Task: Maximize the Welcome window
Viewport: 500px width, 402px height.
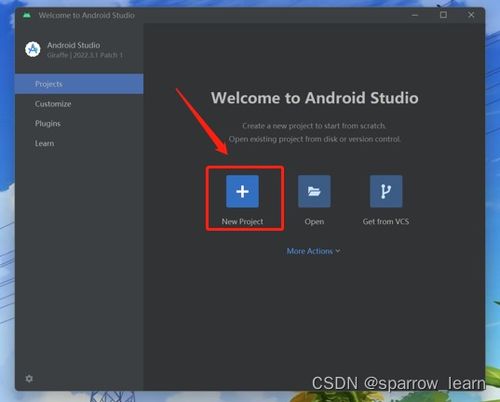Action: (x=443, y=15)
